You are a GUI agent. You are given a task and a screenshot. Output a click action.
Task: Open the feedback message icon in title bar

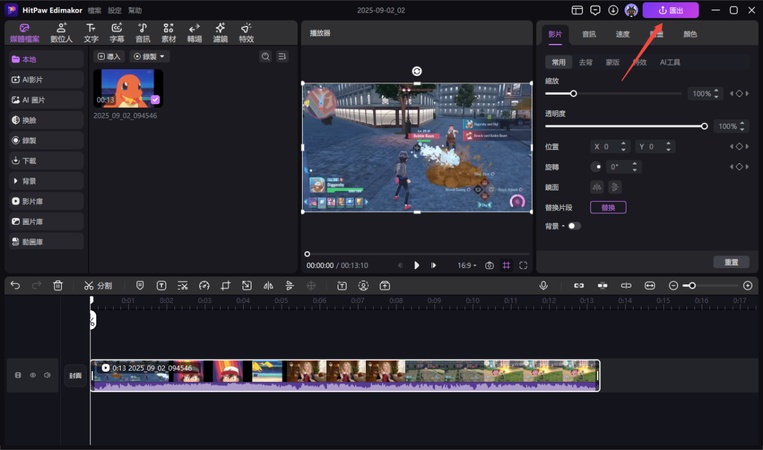(x=595, y=10)
